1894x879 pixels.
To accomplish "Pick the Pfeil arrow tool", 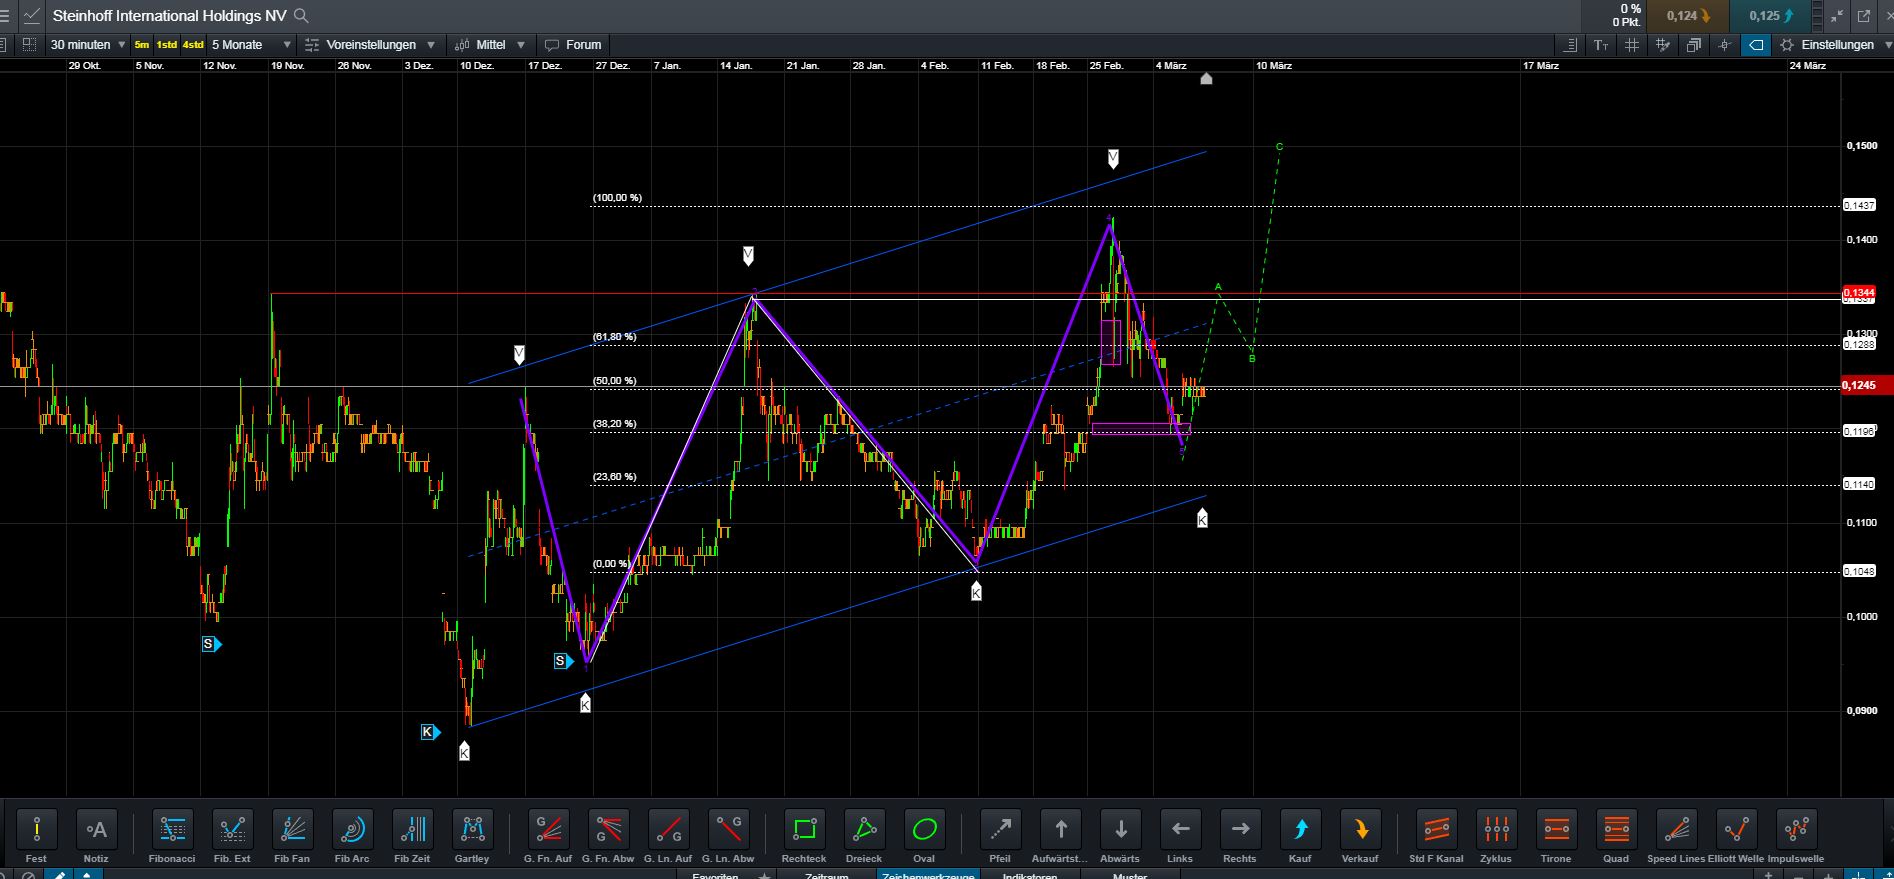I will [1000, 829].
